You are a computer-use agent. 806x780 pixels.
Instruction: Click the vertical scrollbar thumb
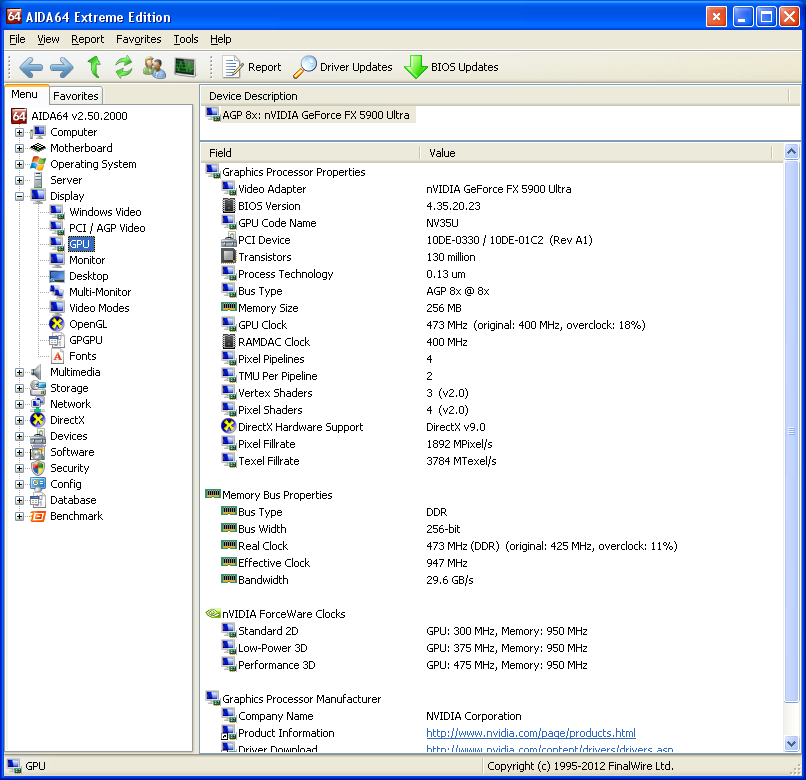pos(792,431)
